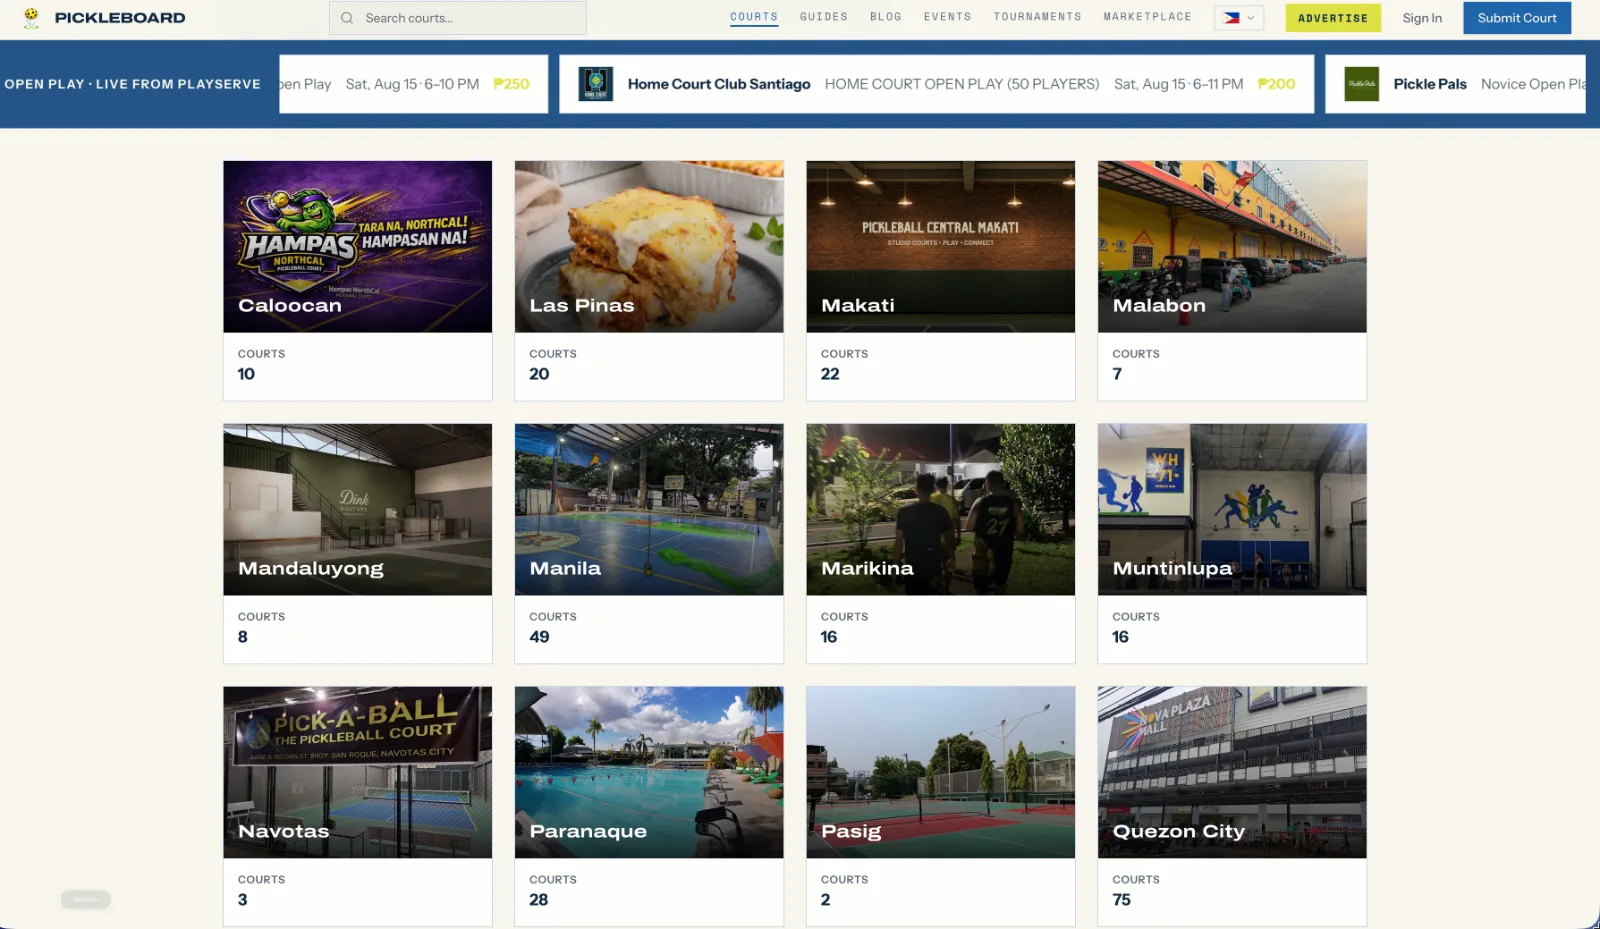Click the search magnifier icon

click(x=347, y=18)
